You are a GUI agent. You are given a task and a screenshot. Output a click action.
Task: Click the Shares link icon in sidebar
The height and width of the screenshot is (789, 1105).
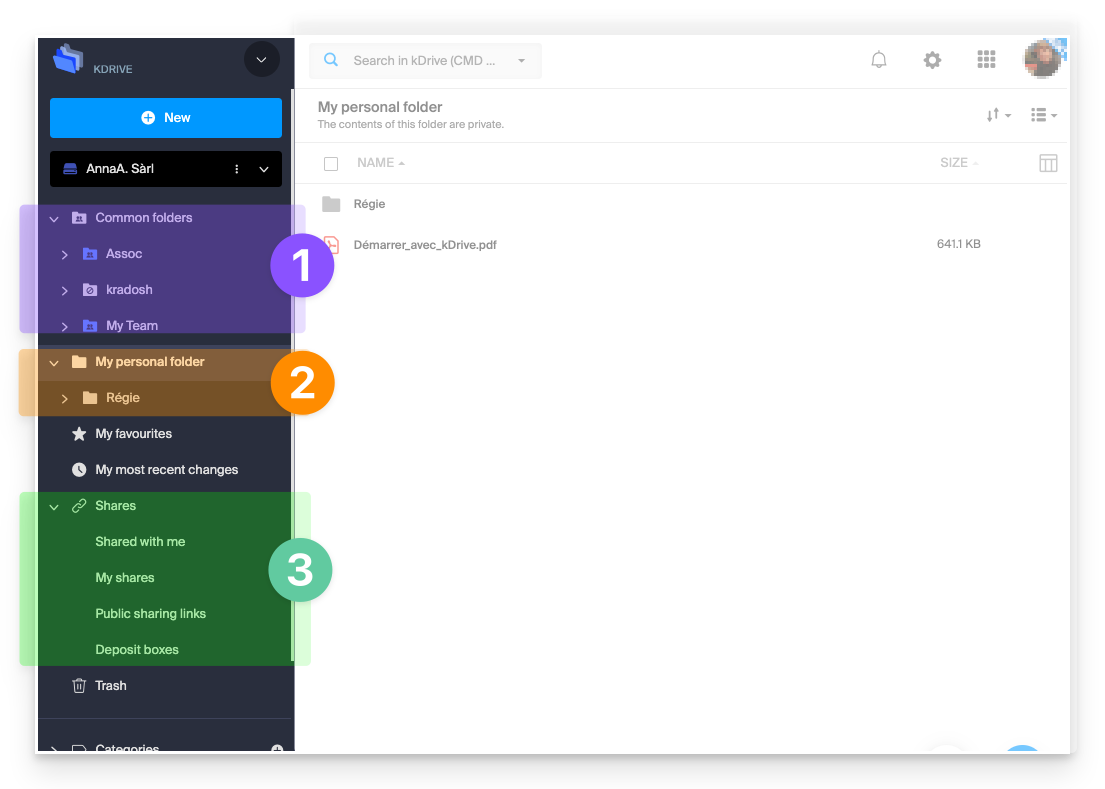tap(78, 505)
